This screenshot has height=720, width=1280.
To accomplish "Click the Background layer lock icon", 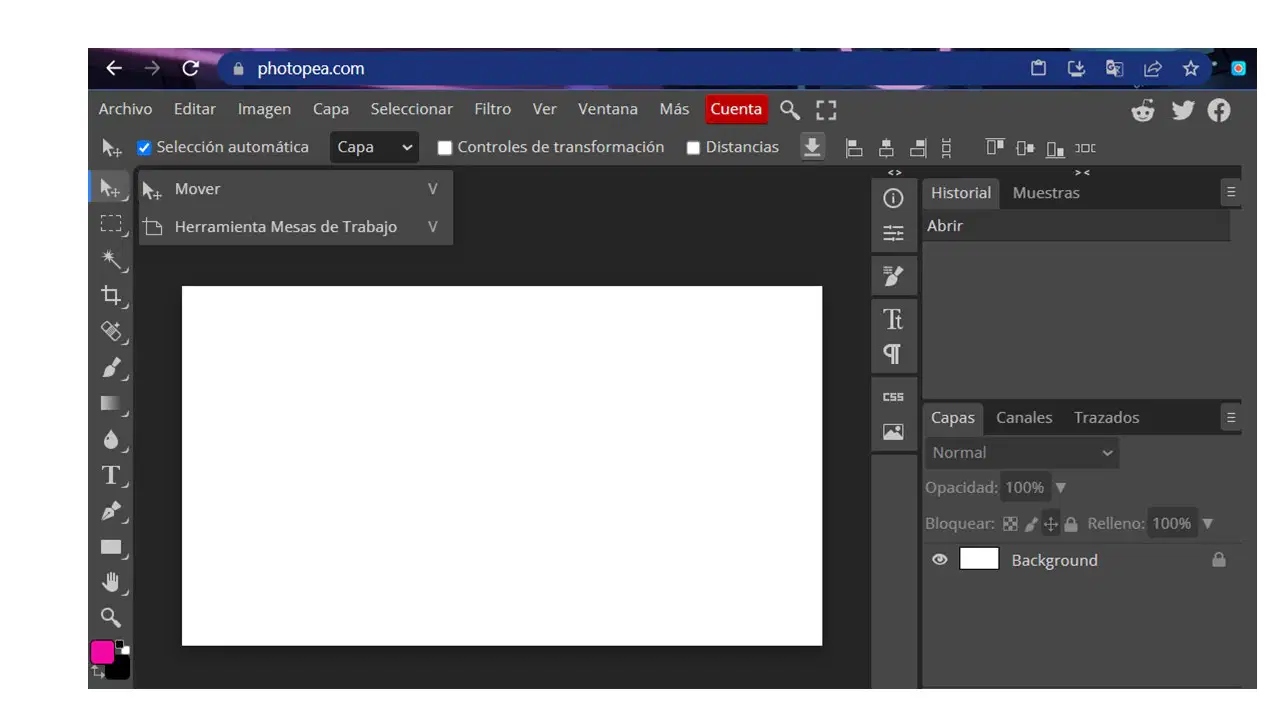I will [1219, 560].
